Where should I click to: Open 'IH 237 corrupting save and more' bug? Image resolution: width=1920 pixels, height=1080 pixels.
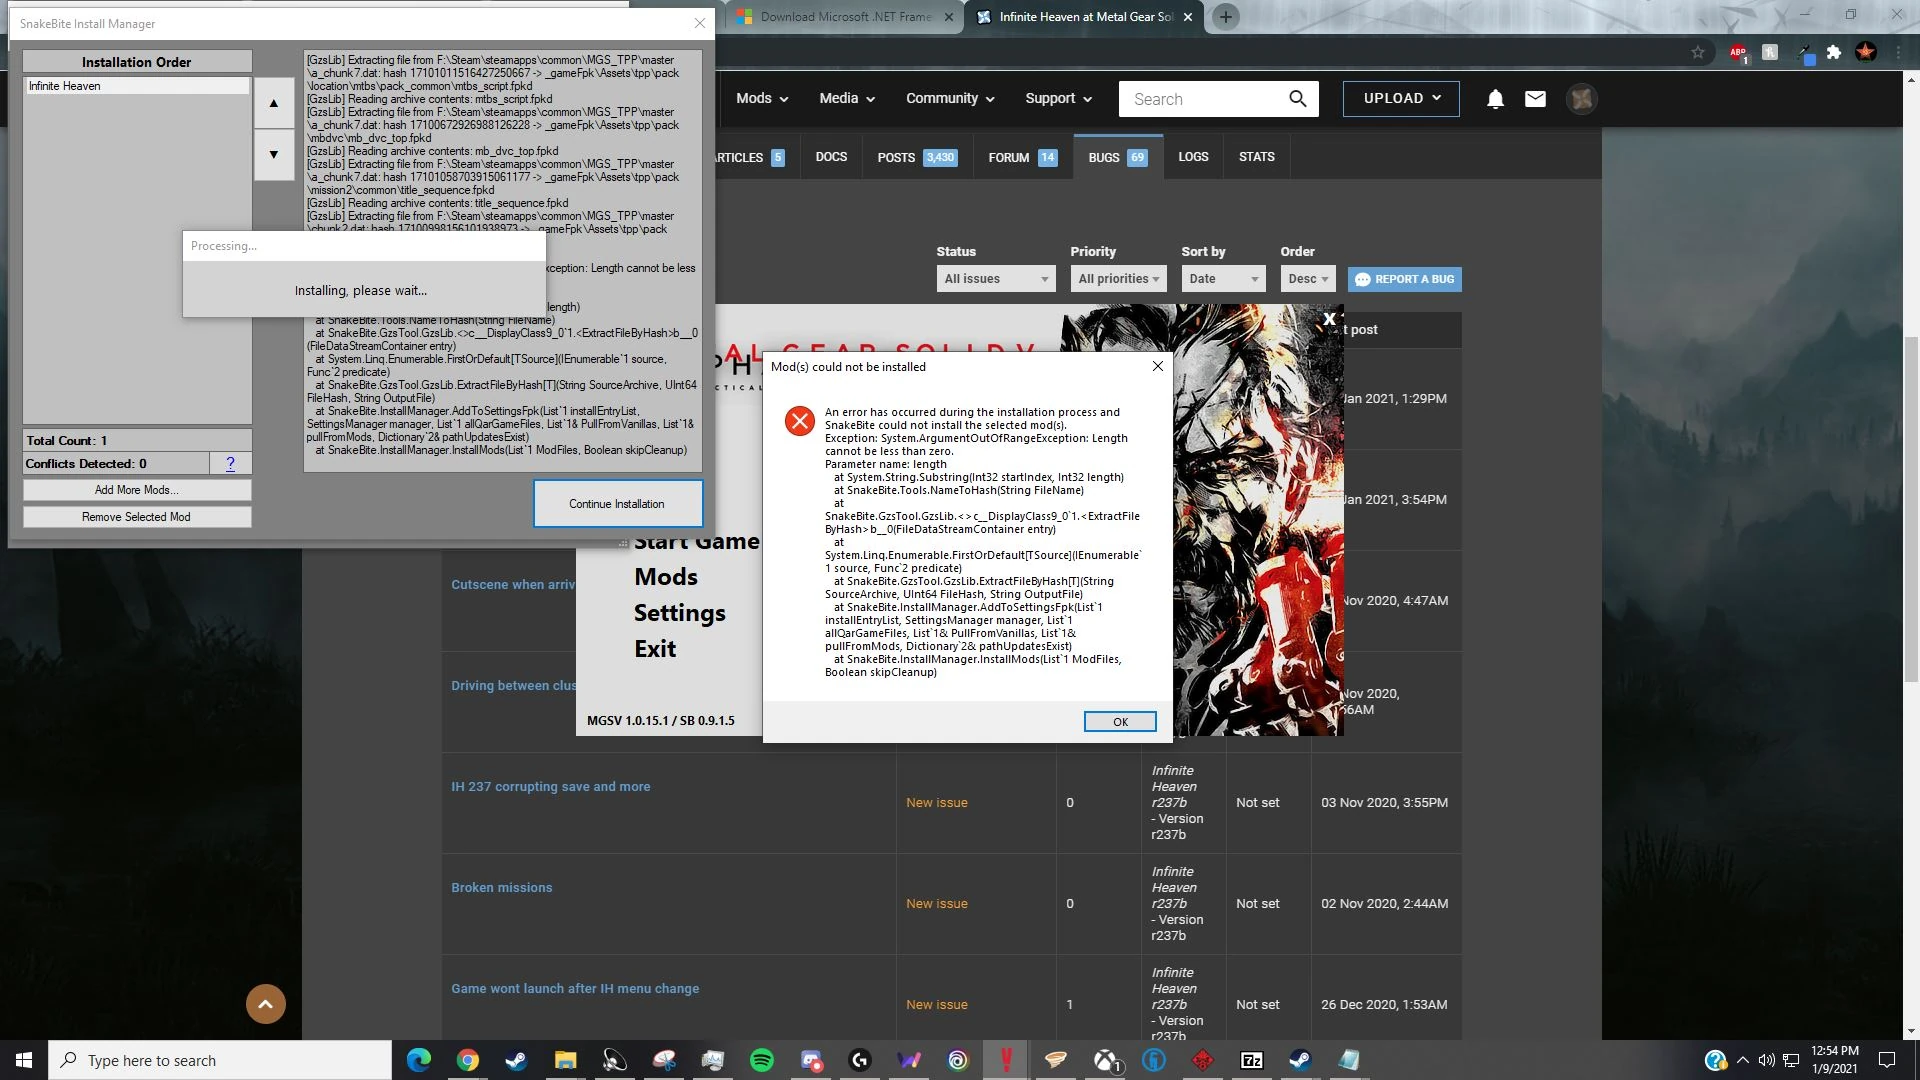(550, 787)
